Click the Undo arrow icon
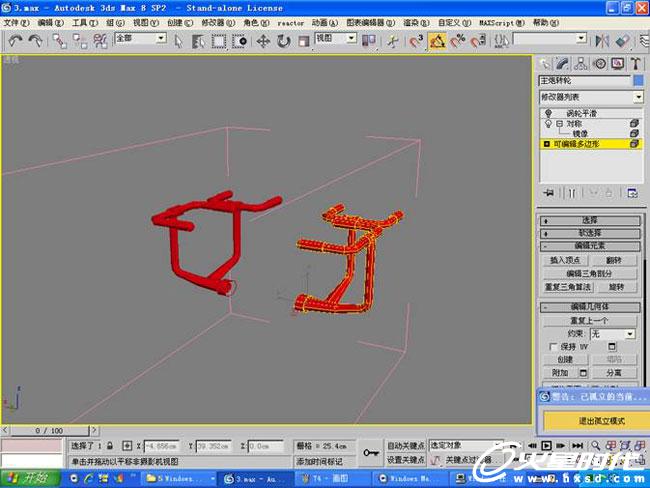 pyautogui.click(x=15, y=41)
